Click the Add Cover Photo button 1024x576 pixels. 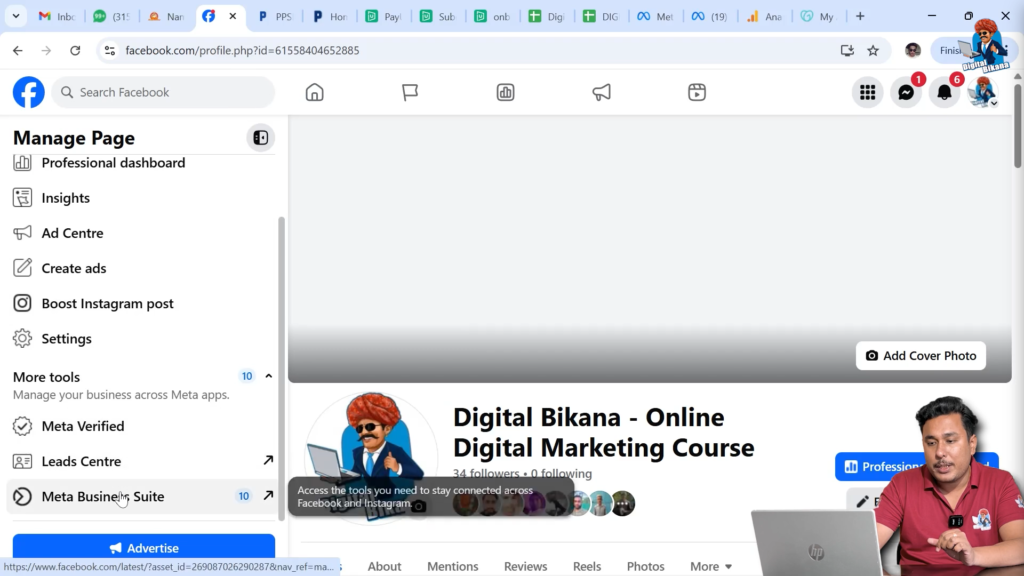point(919,355)
